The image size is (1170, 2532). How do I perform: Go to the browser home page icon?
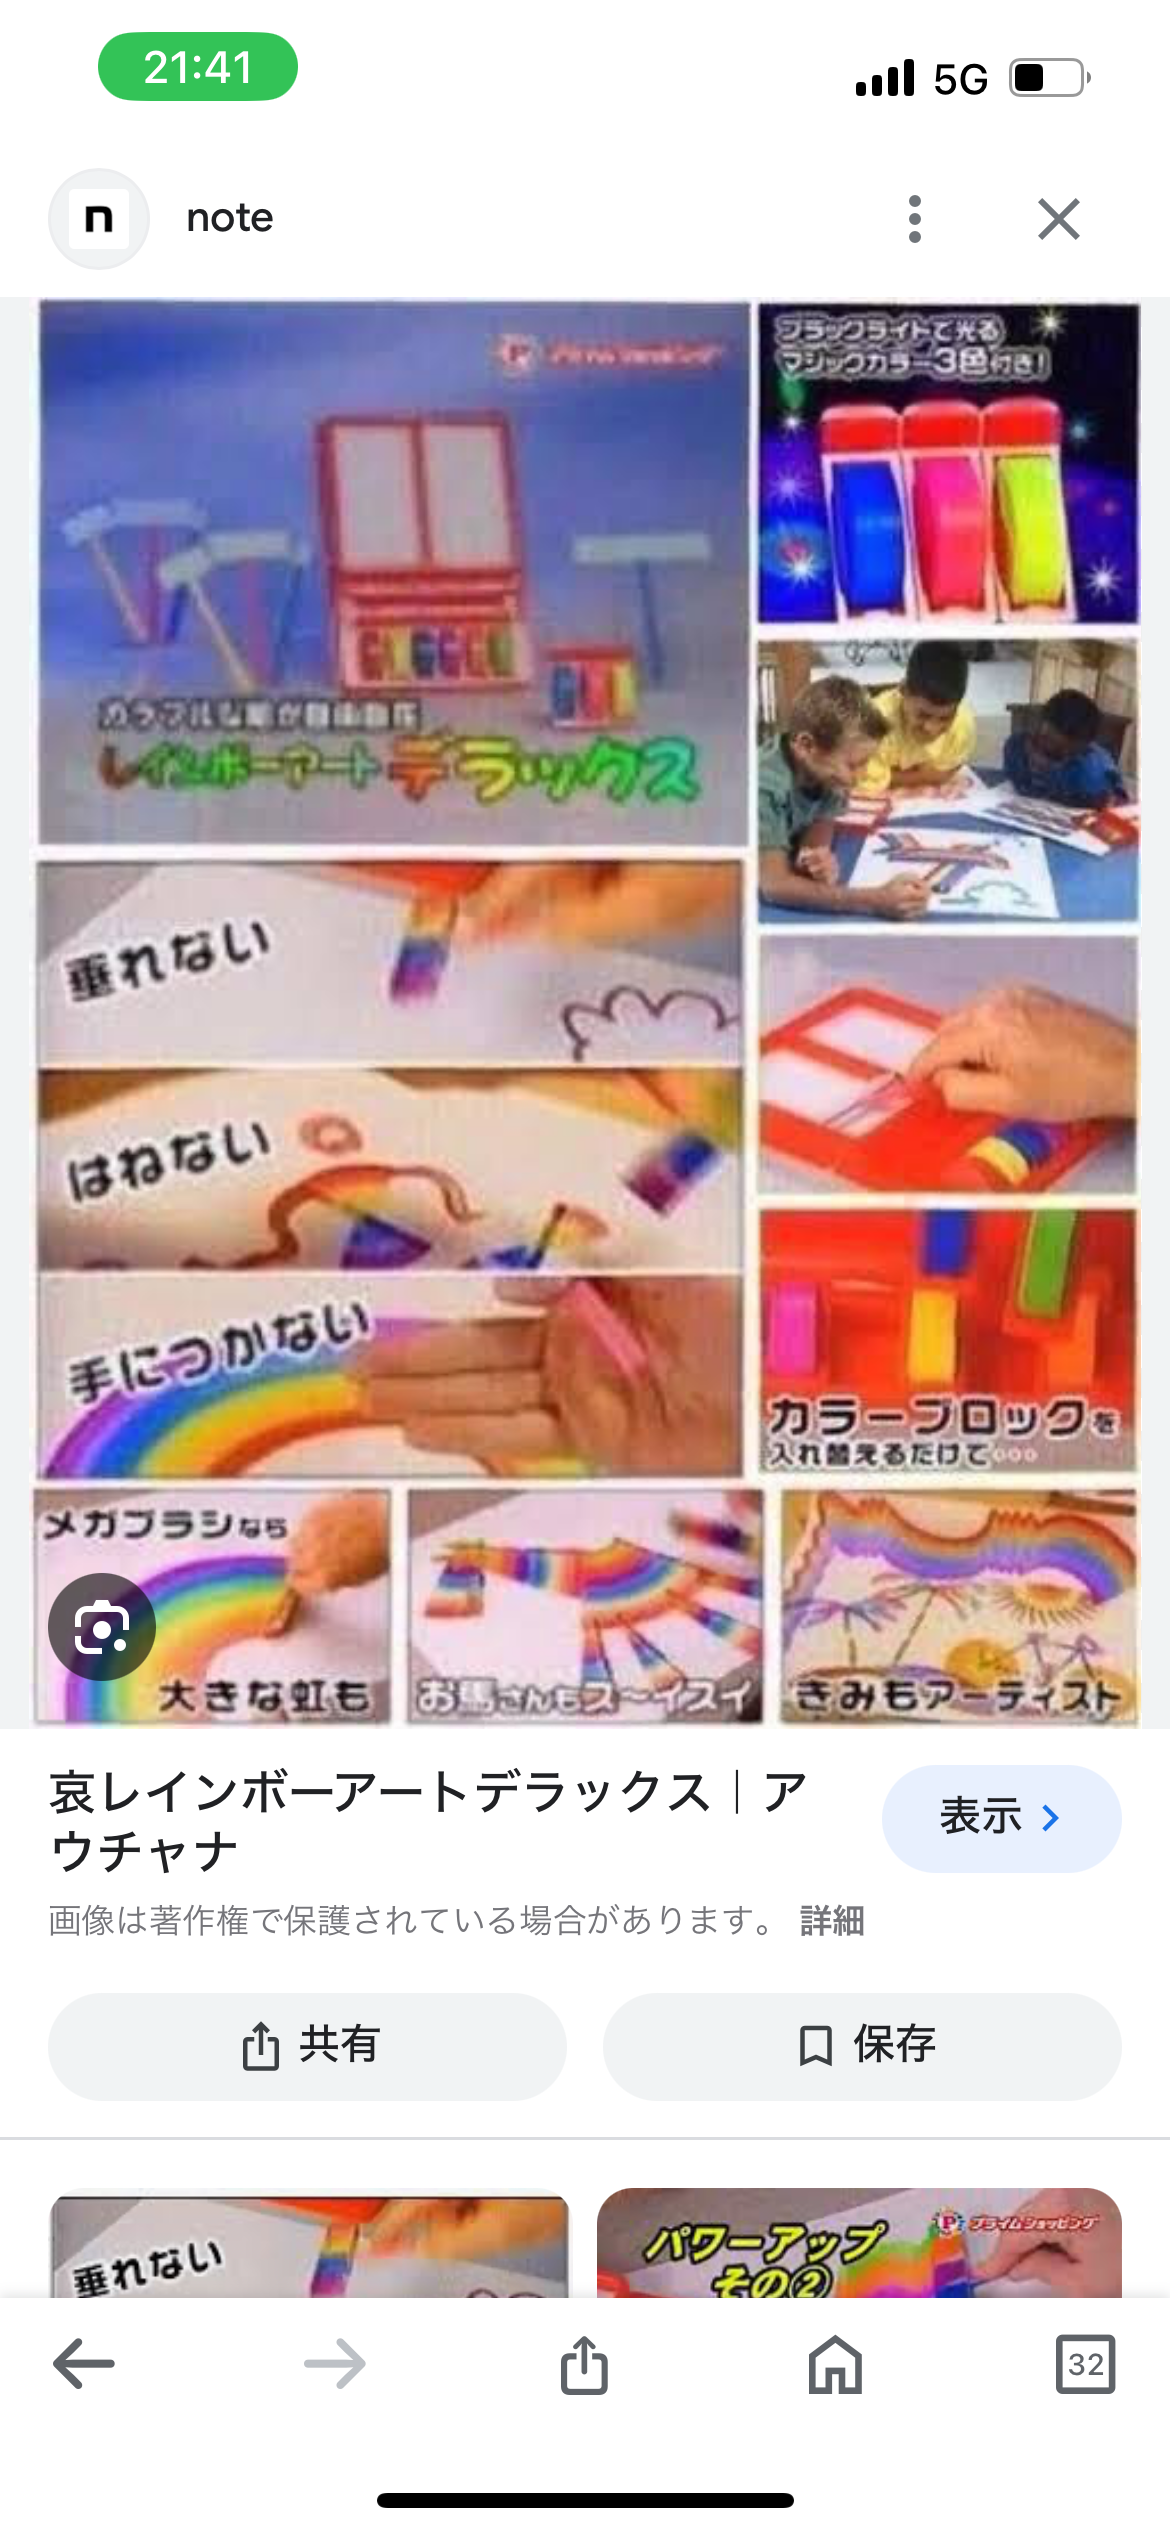click(835, 2364)
